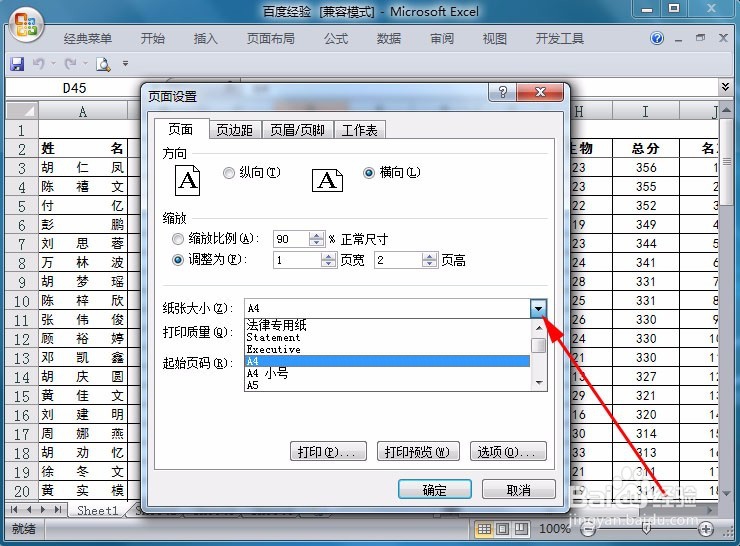Close the 页面设置 dialog
The height and width of the screenshot is (546, 740).
point(540,92)
